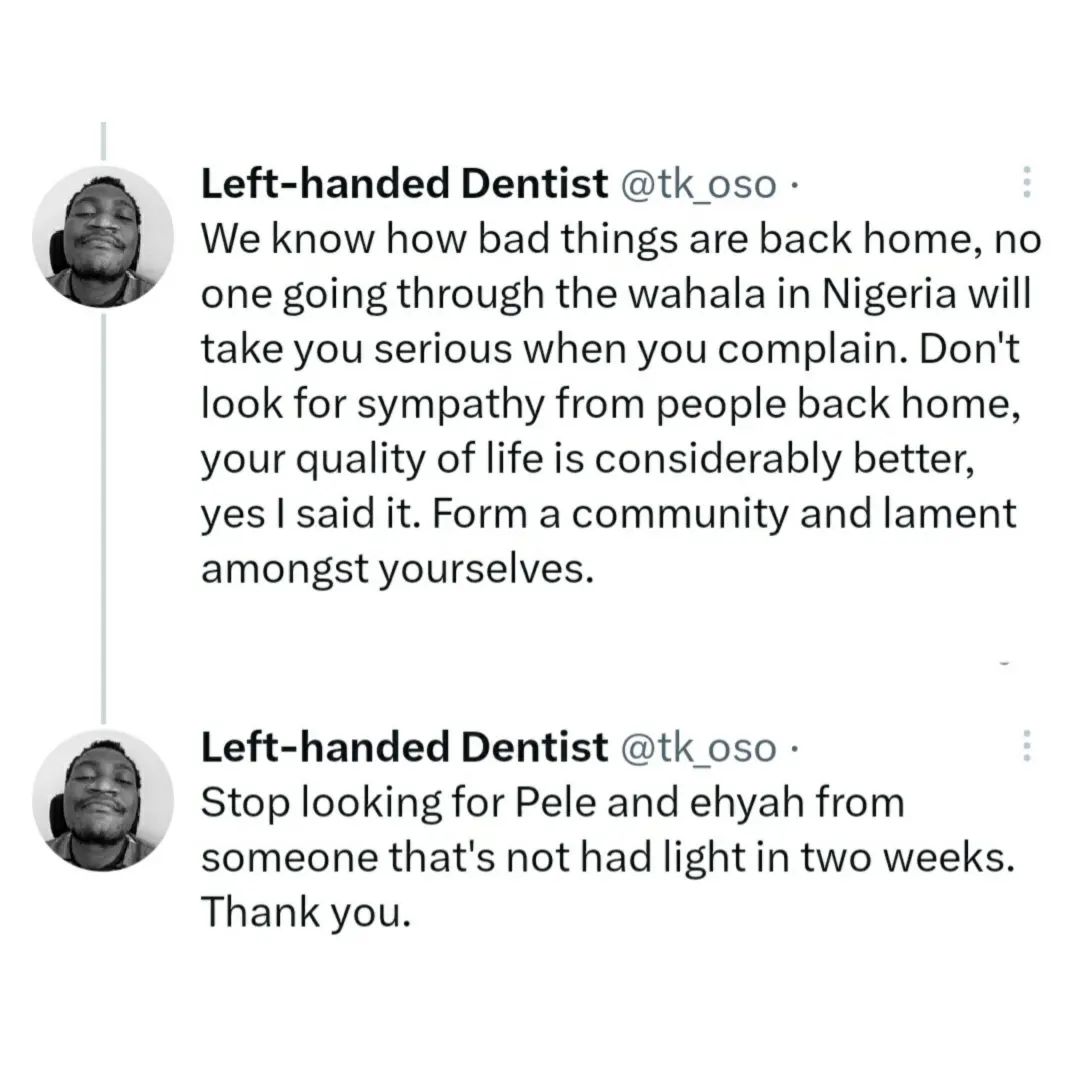Open more options on the second tweet

click(x=1026, y=746)
